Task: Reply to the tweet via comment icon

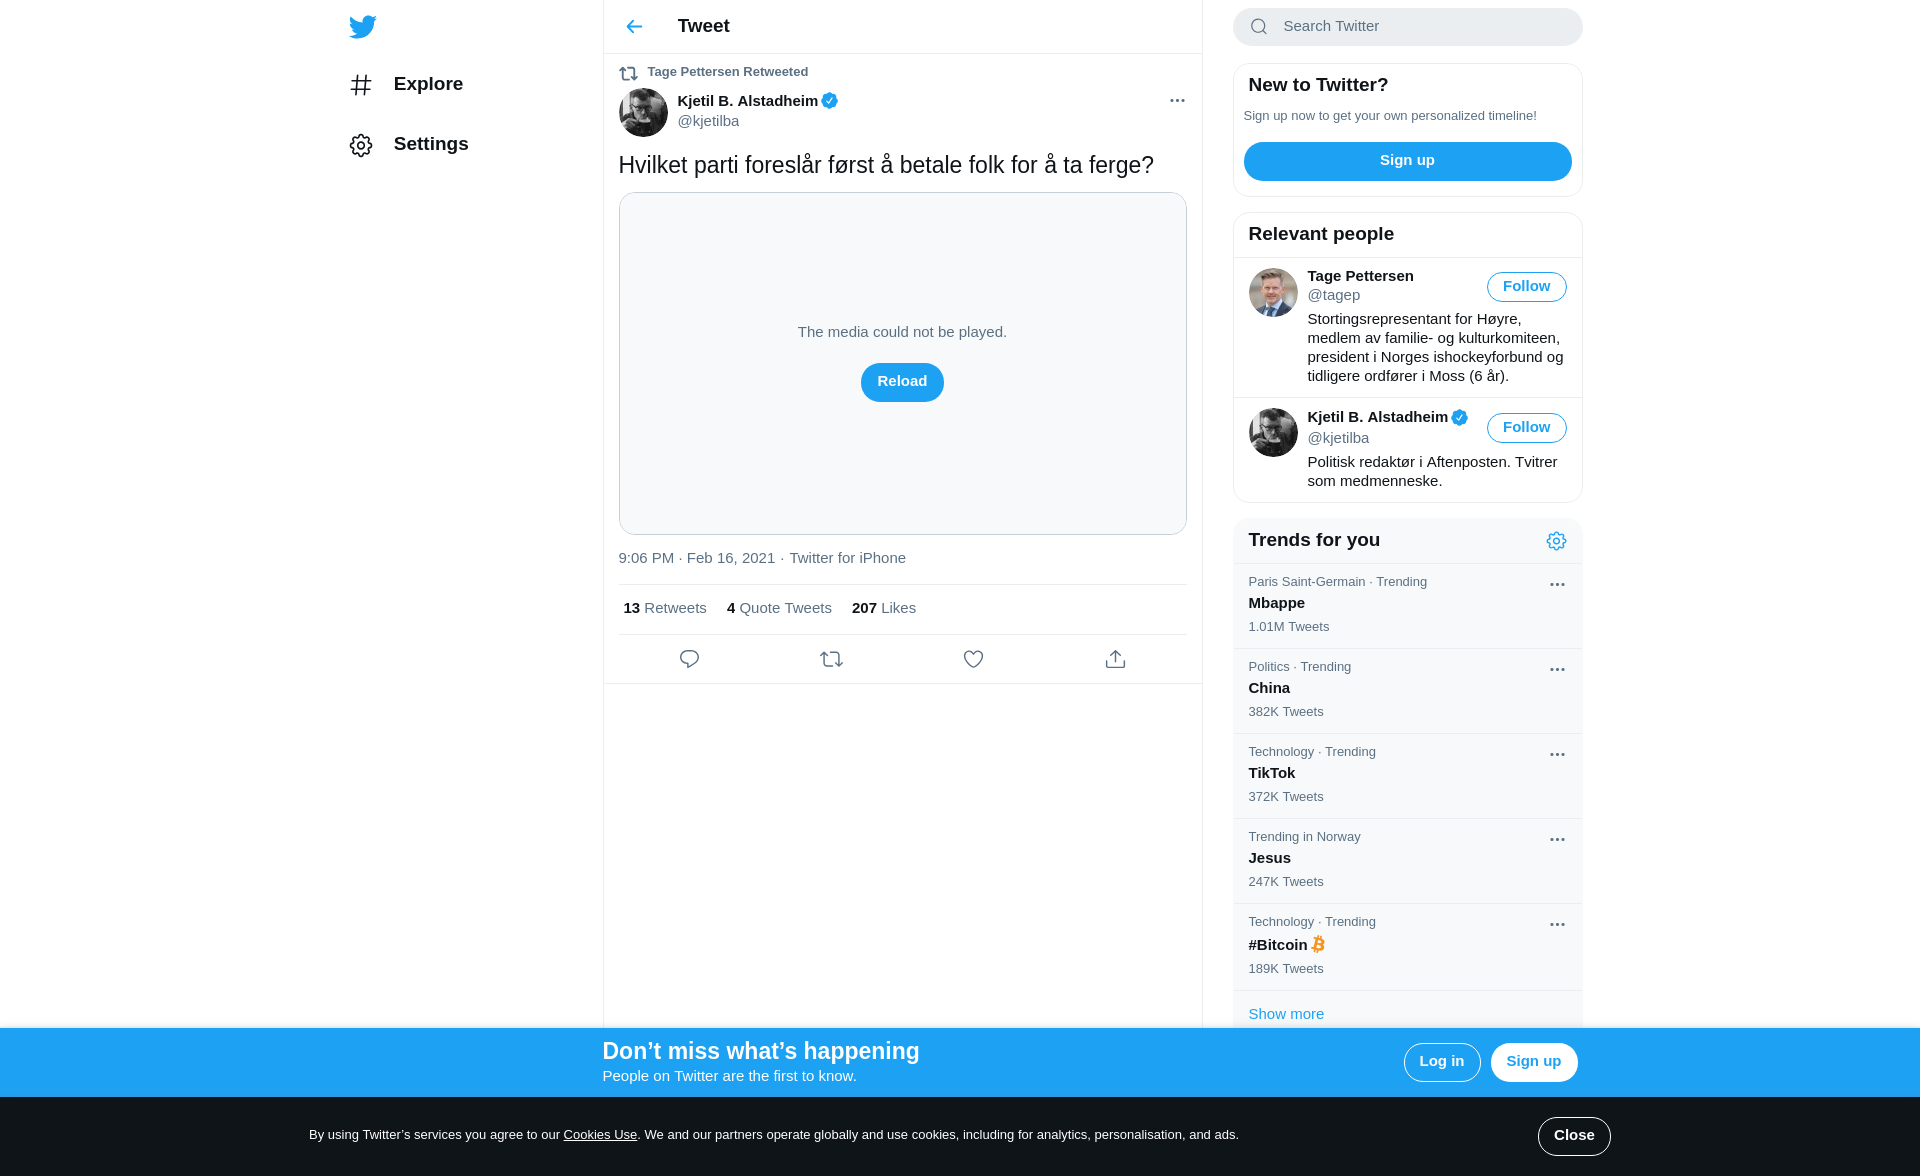Action: (689, 659)
